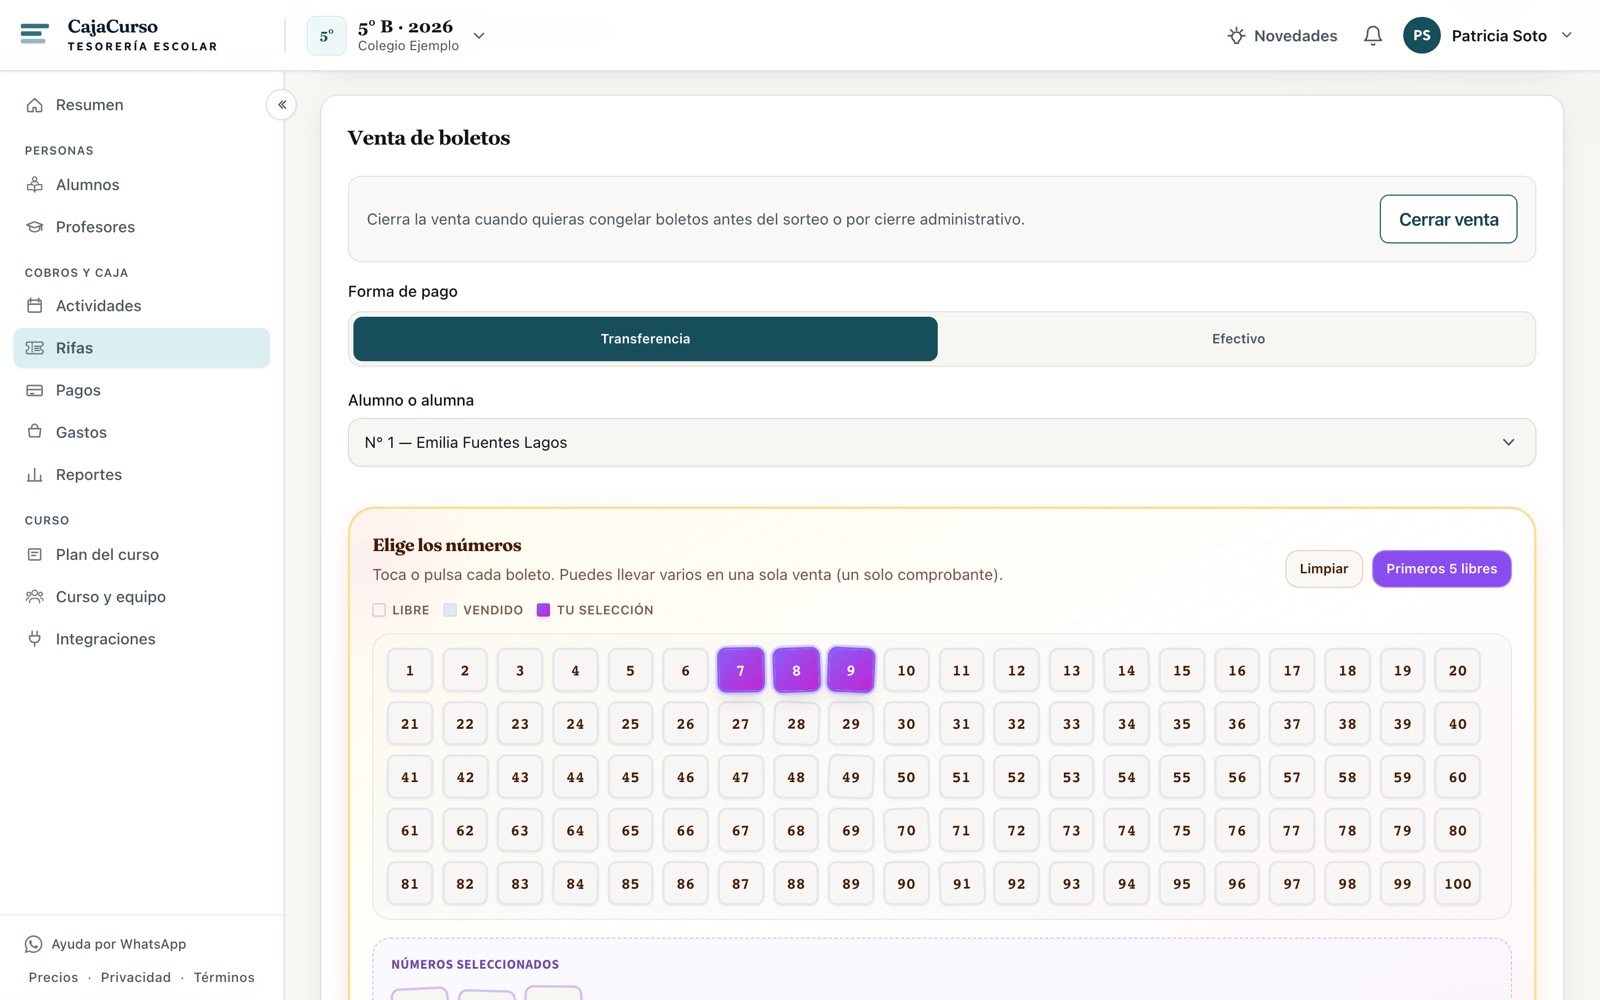
Task: Collapse the sidebar with the double-chevron button
Action: (x=282, y=104)
